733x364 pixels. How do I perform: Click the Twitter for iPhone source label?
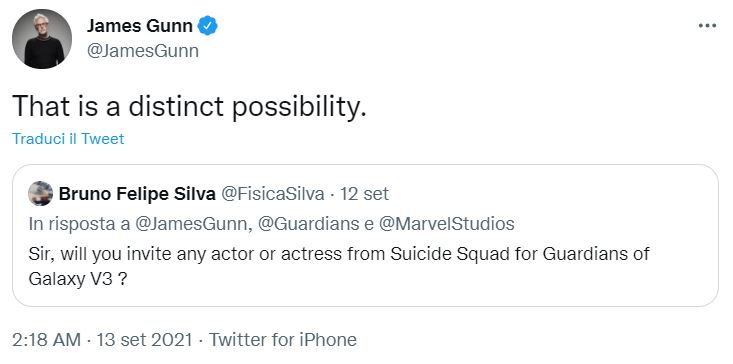(x=282, y=340)
